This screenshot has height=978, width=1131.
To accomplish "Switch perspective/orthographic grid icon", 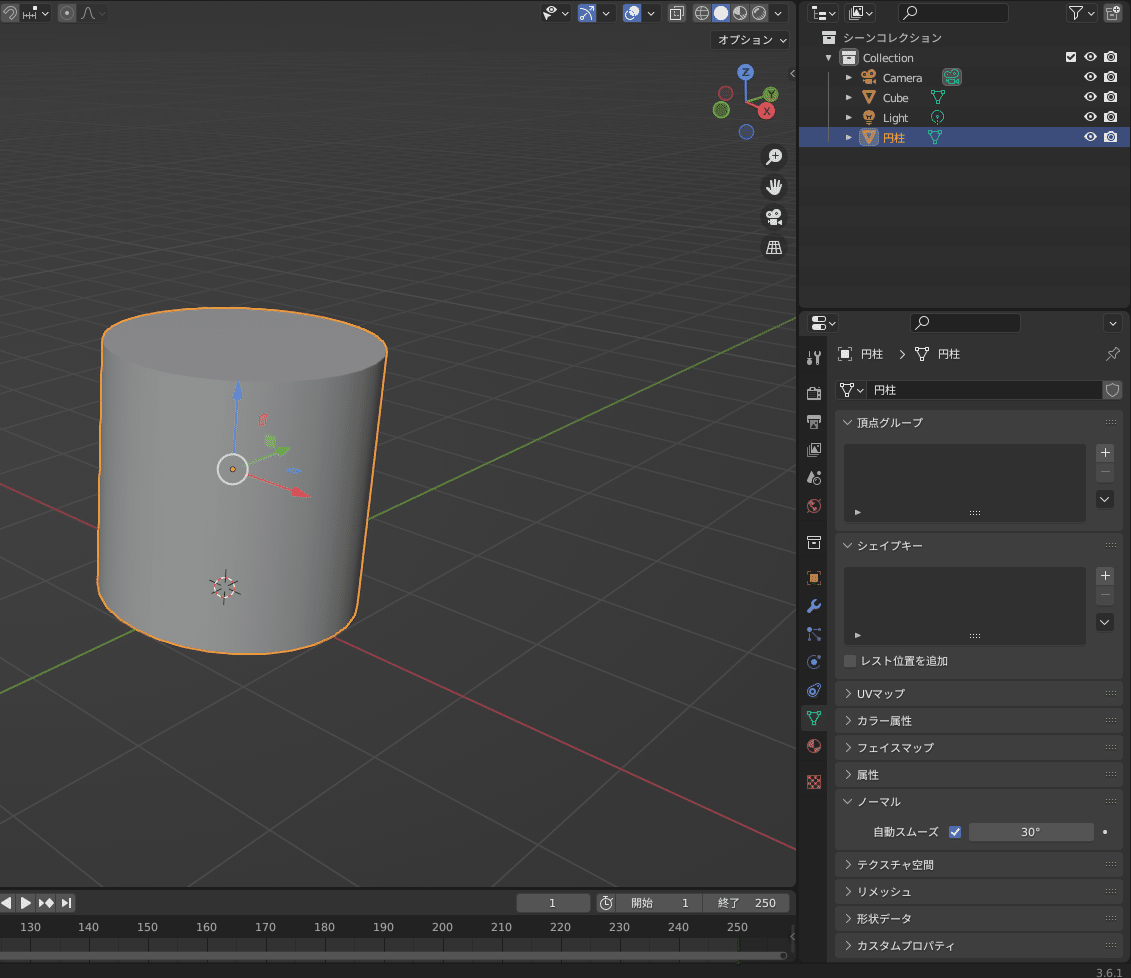I will [x=773, y=247].
